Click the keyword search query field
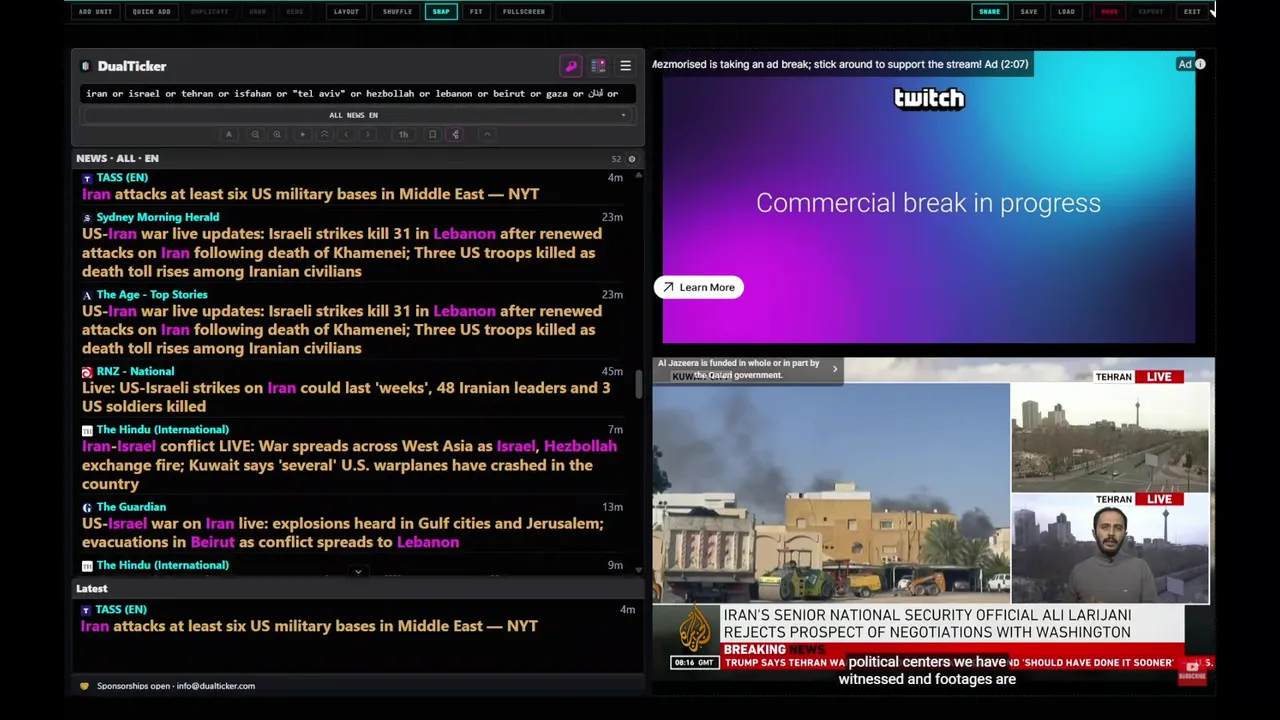The image size is (1280, 720). point(358,93)
